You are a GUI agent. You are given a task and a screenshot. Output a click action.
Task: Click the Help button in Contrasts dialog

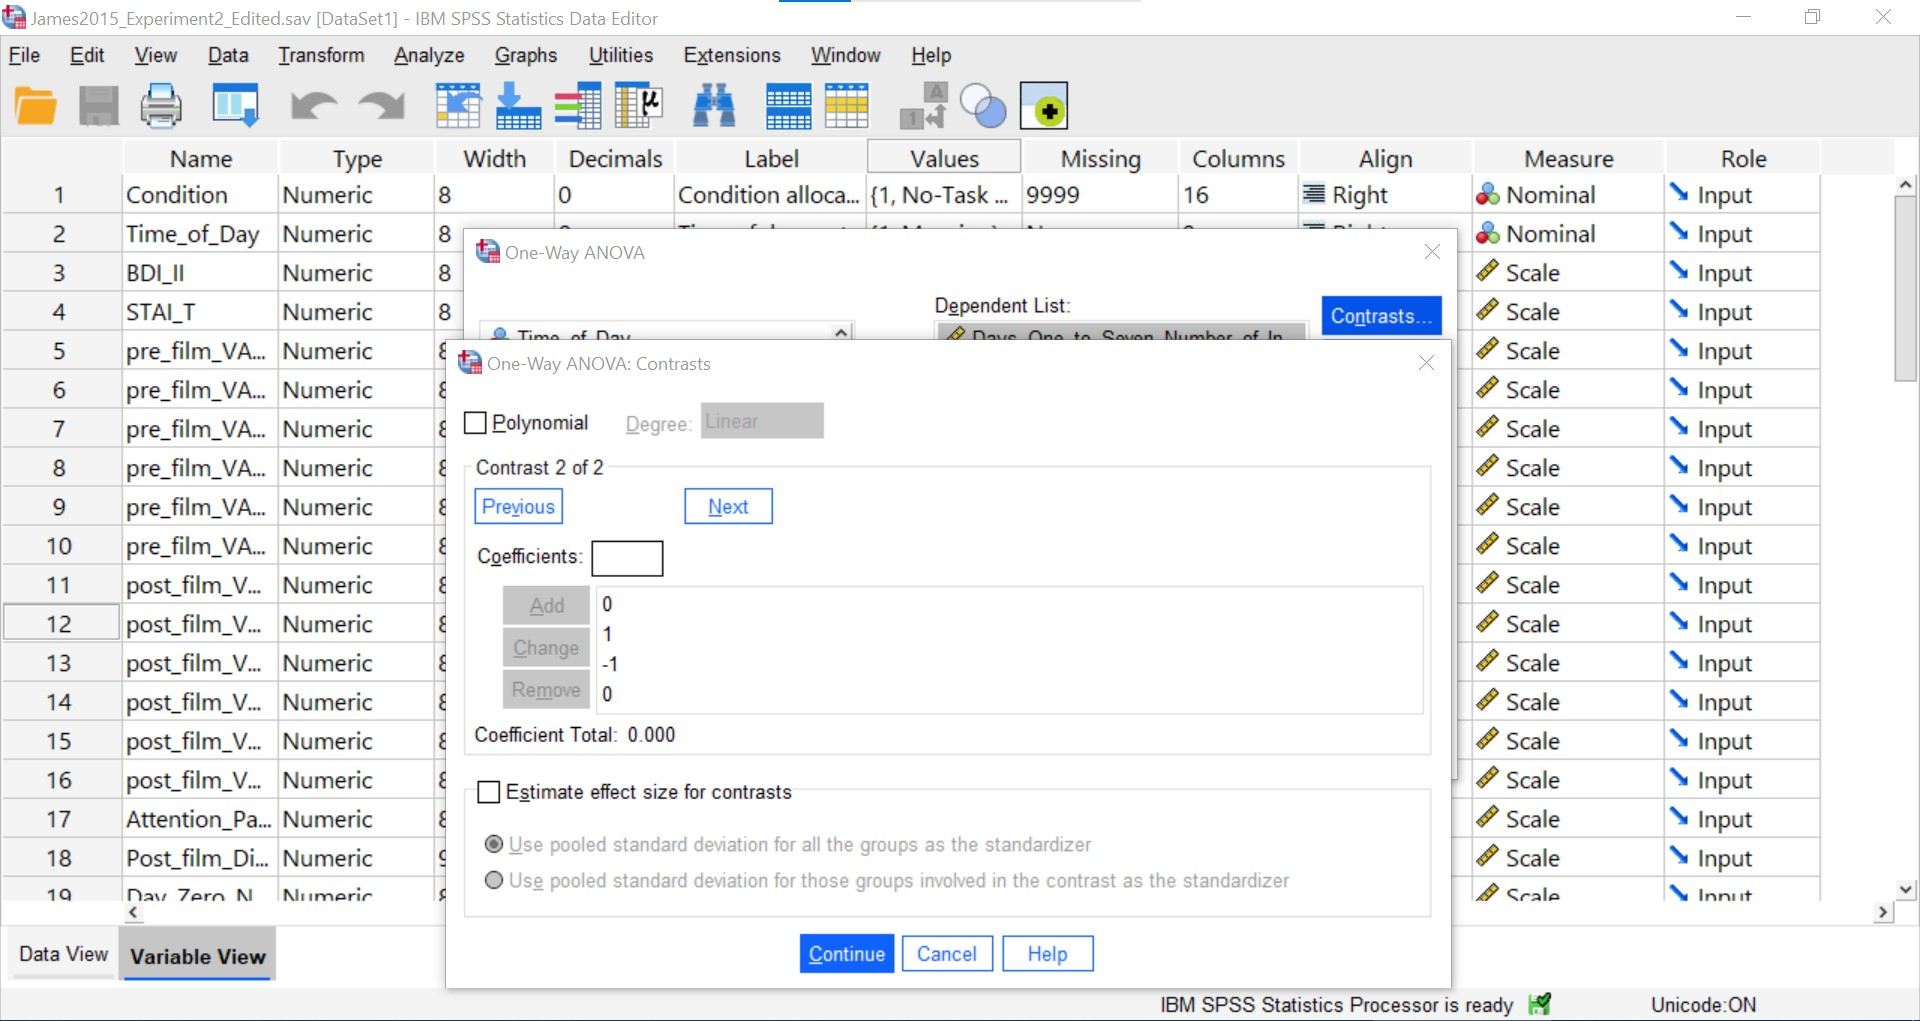(x=1048, y=954)
